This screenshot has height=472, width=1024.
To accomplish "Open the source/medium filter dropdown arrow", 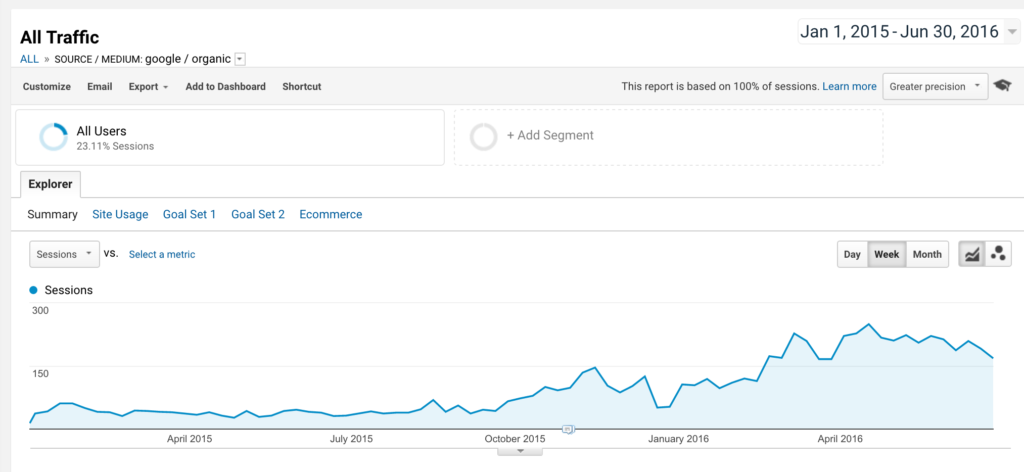I will click(240, 59).
